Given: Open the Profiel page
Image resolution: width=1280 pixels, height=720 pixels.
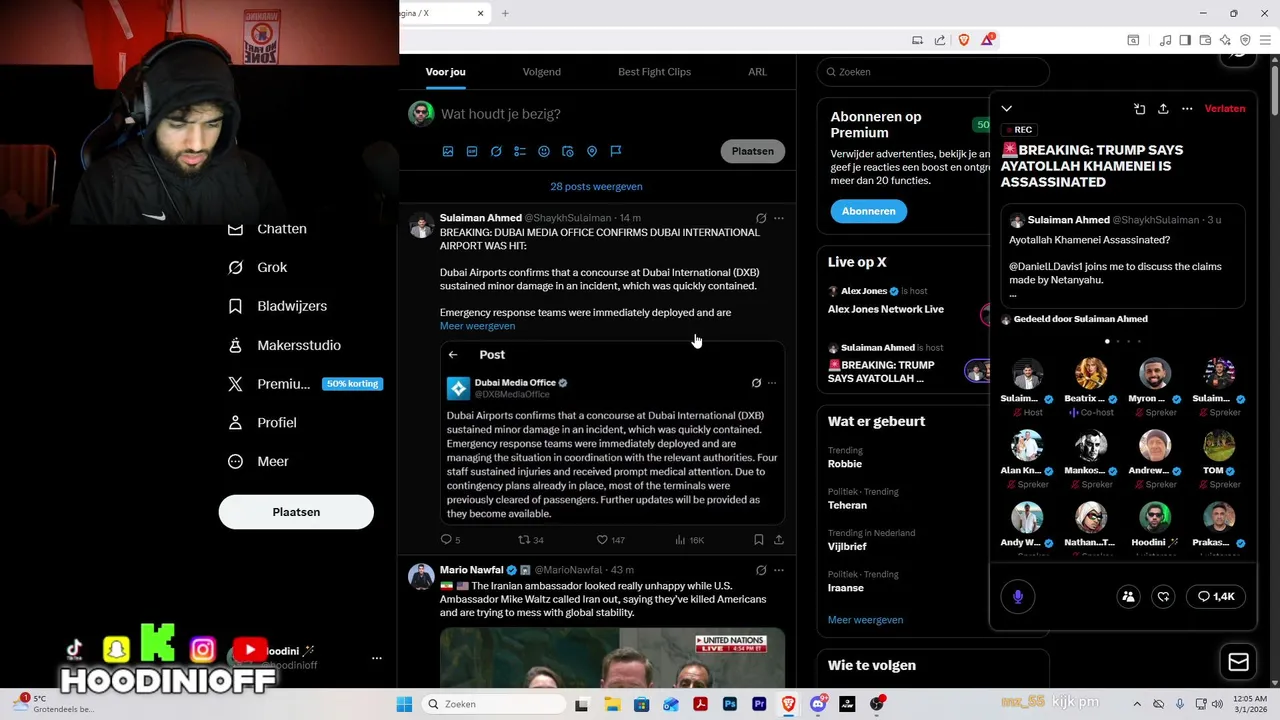Looking at the screenshot, I should (262, 422).
